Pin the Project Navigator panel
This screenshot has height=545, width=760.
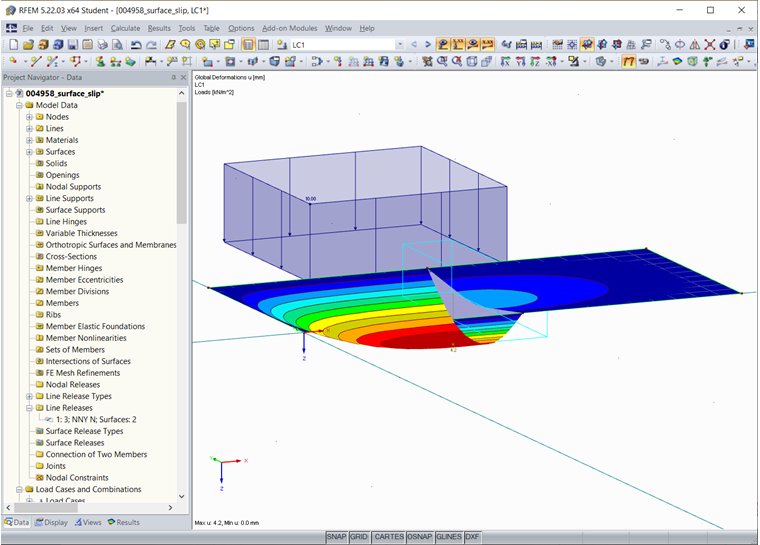coord(174,78)
